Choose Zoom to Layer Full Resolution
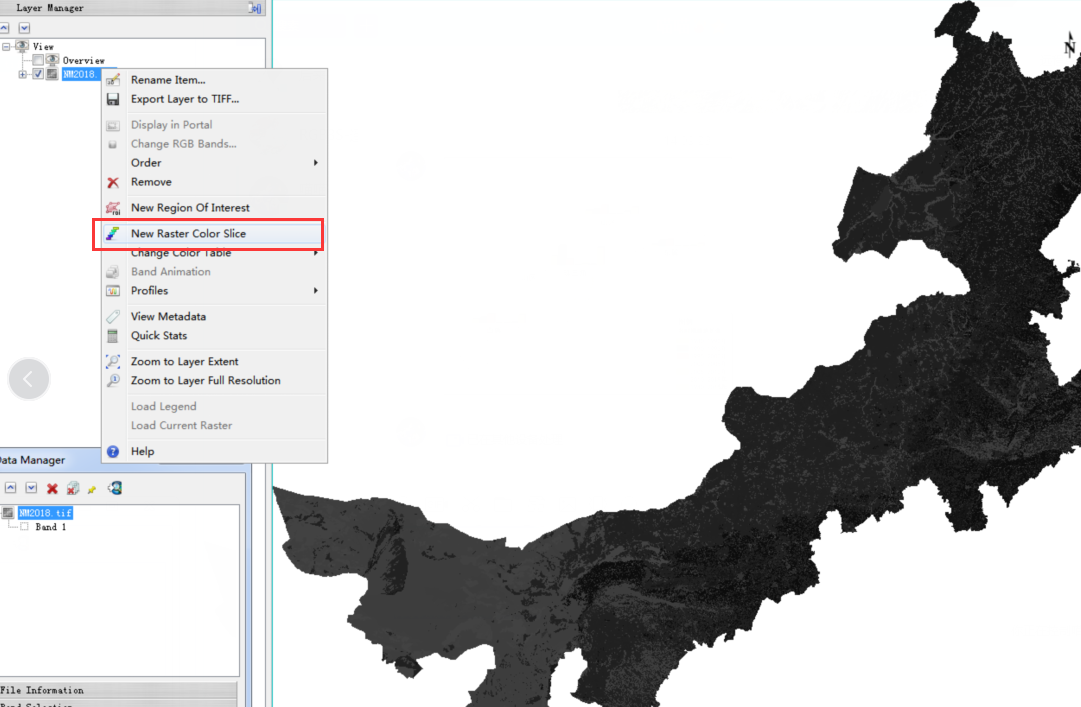 [205, 381]
